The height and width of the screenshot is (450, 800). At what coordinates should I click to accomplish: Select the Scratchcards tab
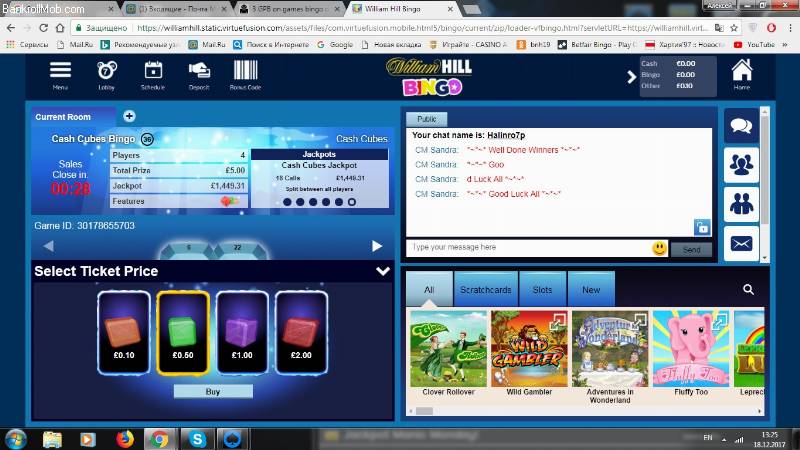pos(486,289)
